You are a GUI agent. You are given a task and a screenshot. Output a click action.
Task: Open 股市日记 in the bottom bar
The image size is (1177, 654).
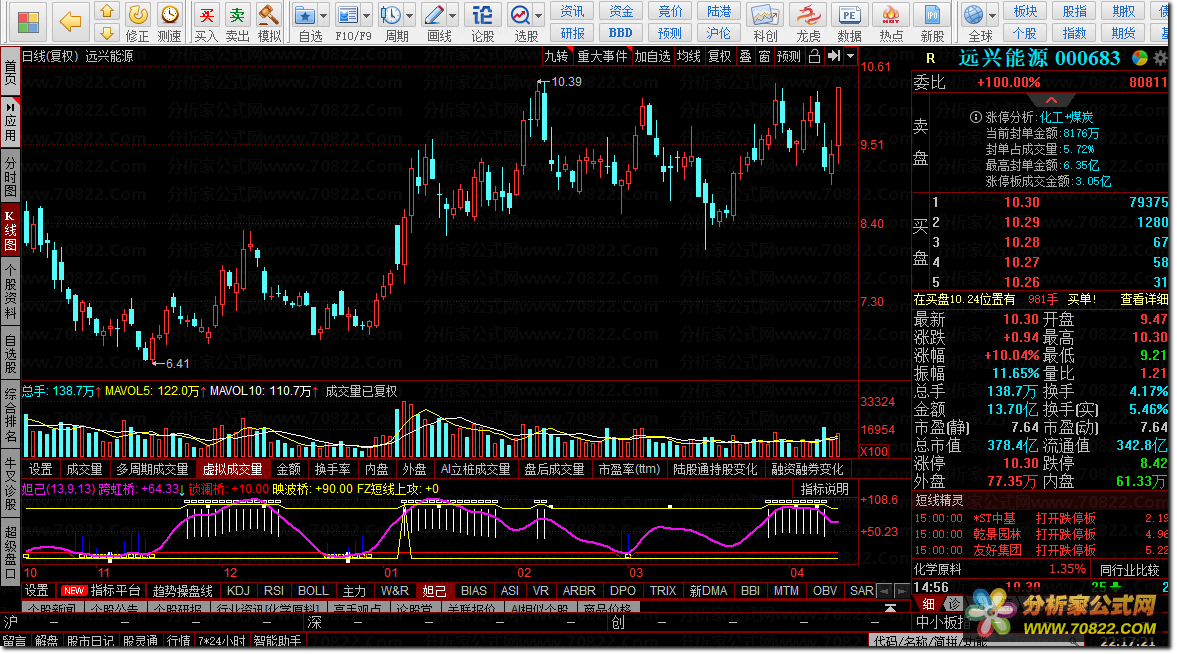coord(91,640)
